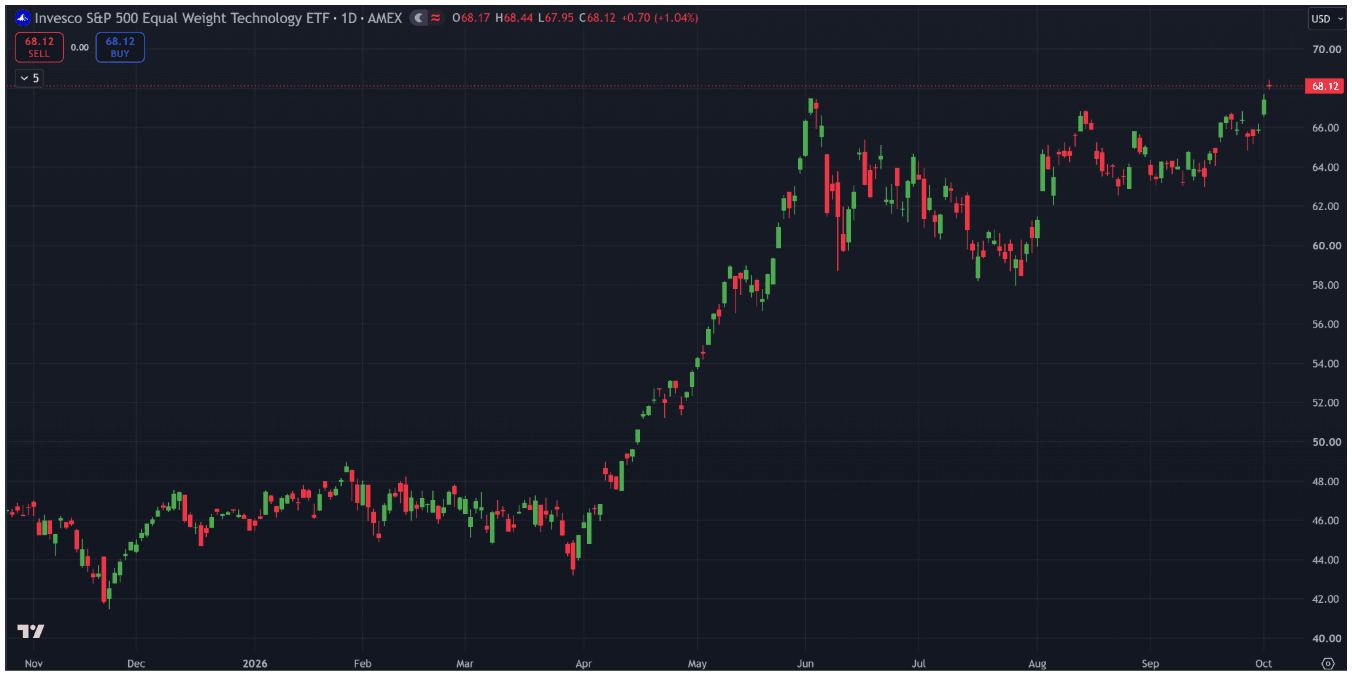This screenshot has width=1352, height=676.
Task: Click the 54.00 price scale label
Action: [1326, 363]
